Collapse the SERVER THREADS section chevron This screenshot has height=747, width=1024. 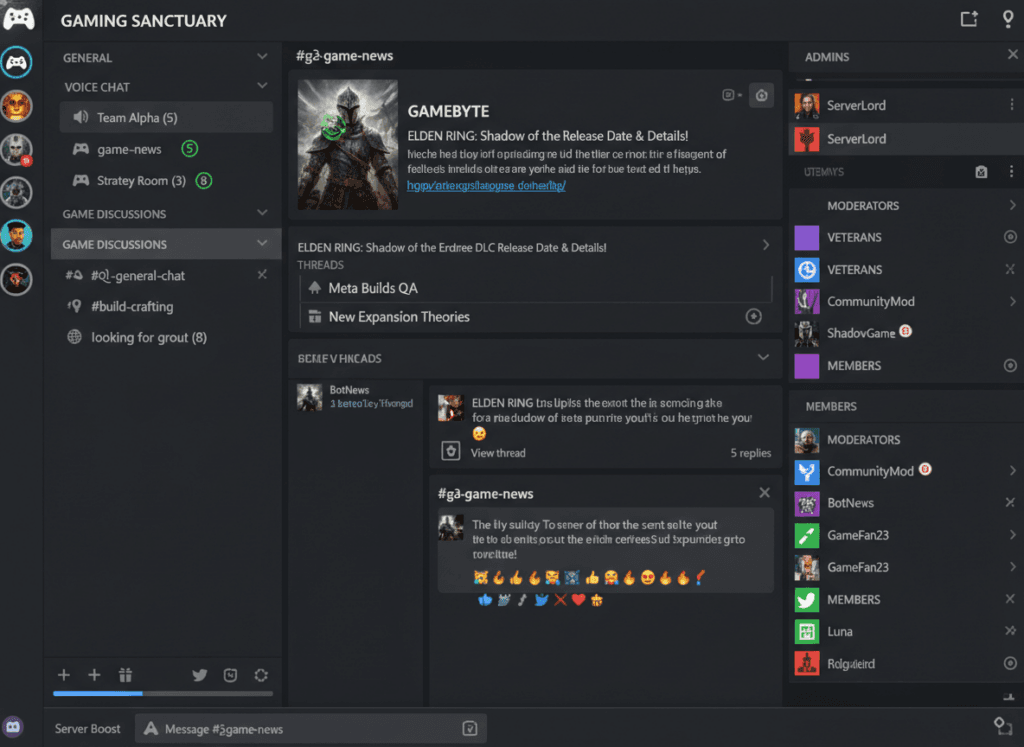[x=764, y=358]
